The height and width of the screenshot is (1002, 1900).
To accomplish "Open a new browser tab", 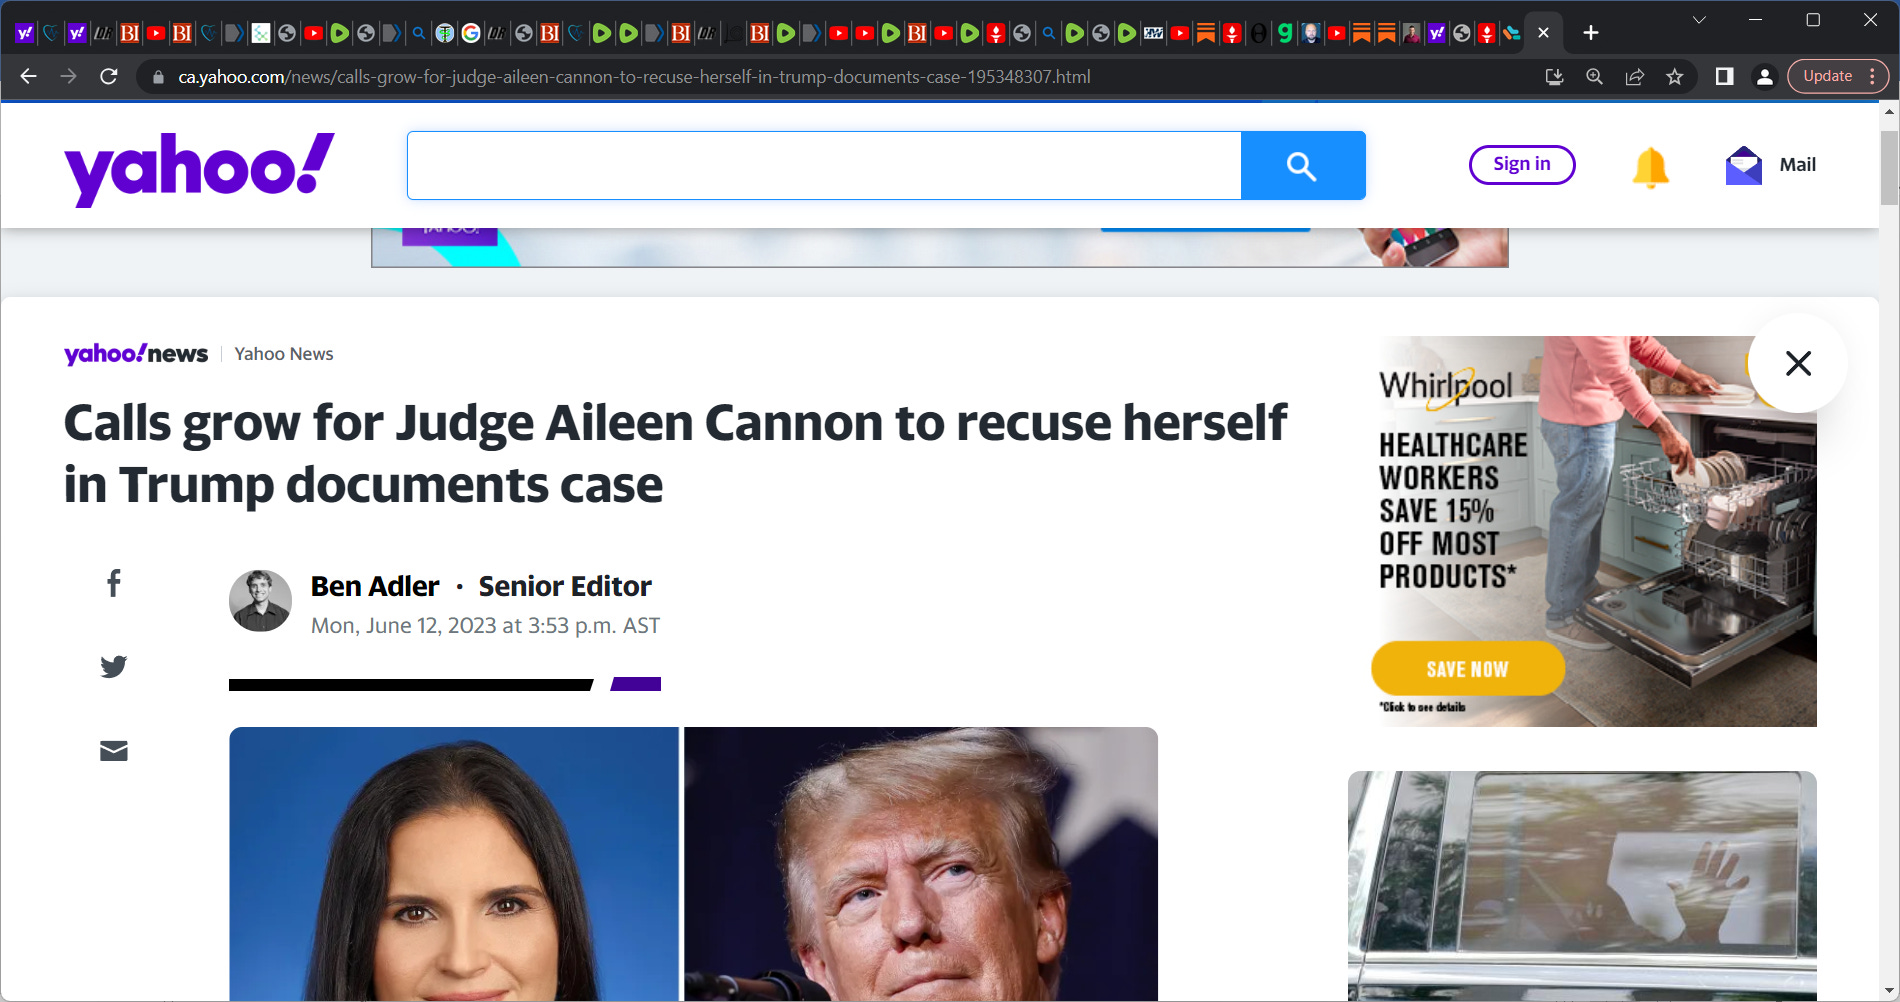I will [x=1591, y=33].
